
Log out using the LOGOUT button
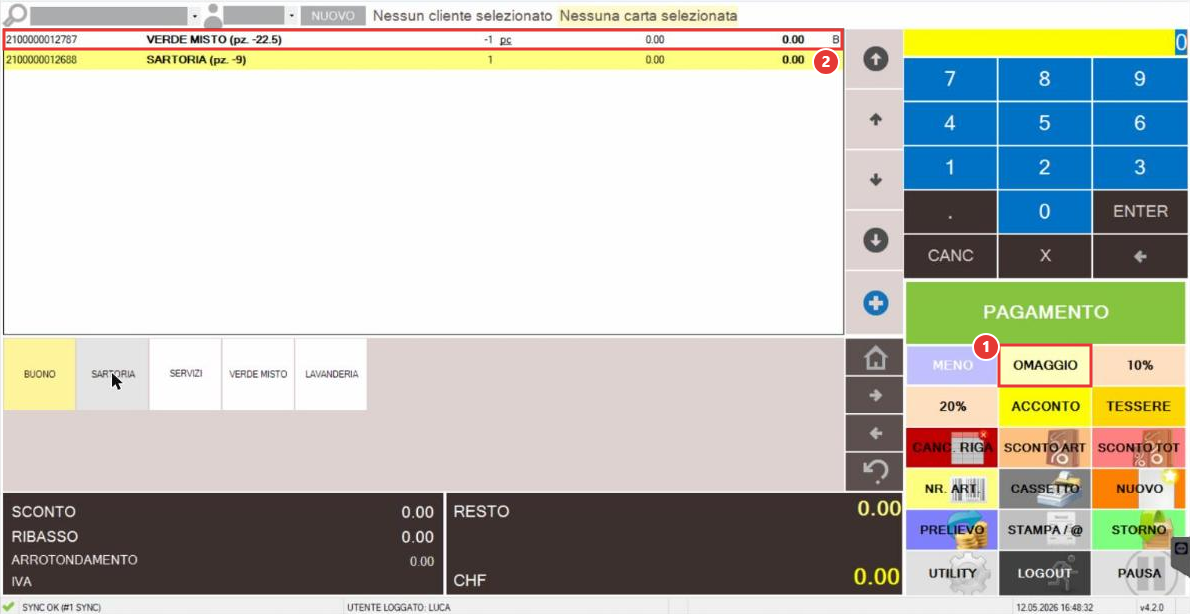click(x=1045, y=573)
